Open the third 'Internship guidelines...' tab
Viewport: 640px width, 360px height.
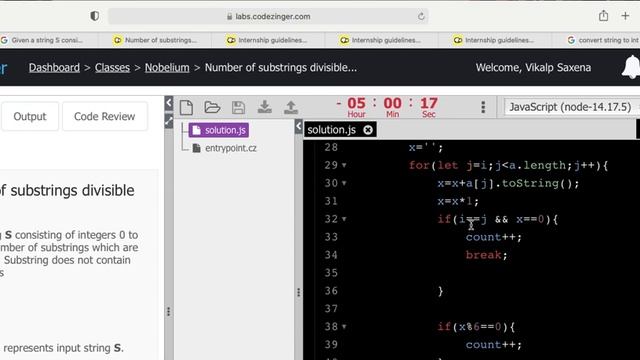tap(494, 40)
